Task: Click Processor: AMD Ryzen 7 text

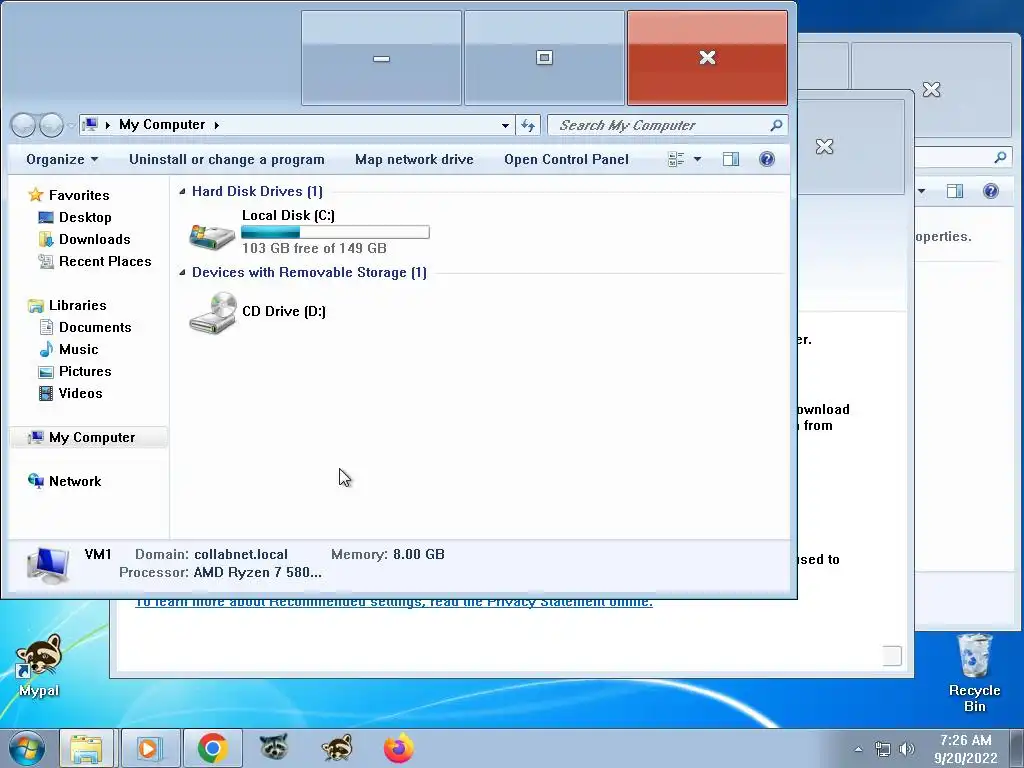Action: point(220,573)
